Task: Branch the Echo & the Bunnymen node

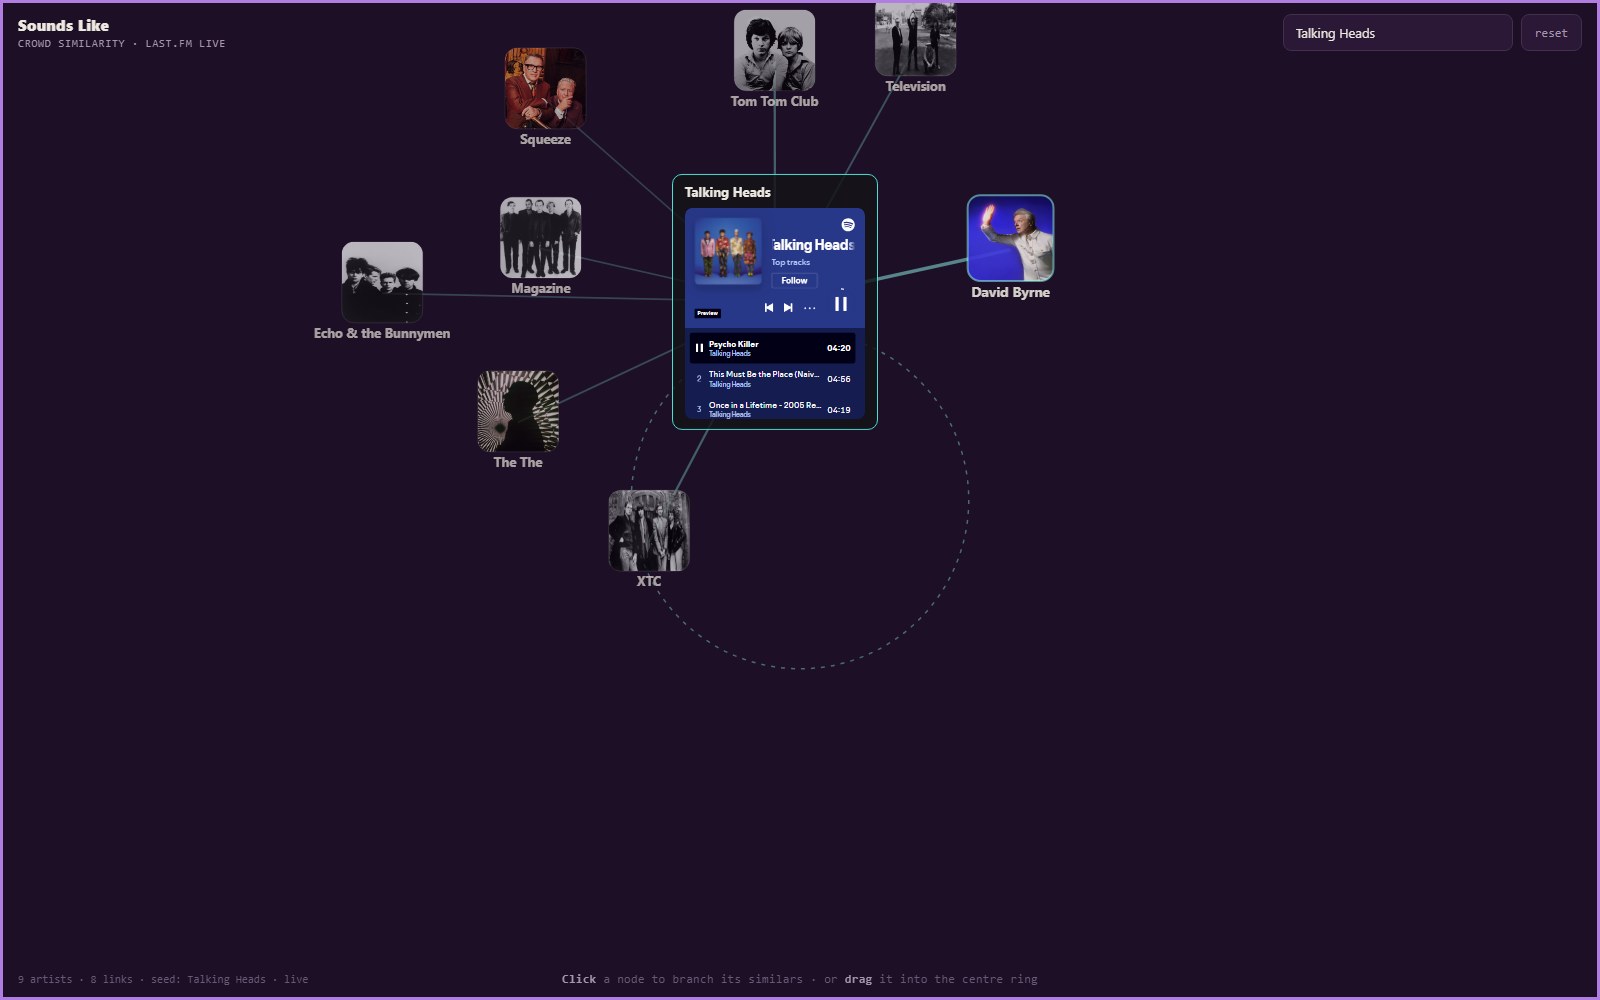Action: (x=382, y=283)
